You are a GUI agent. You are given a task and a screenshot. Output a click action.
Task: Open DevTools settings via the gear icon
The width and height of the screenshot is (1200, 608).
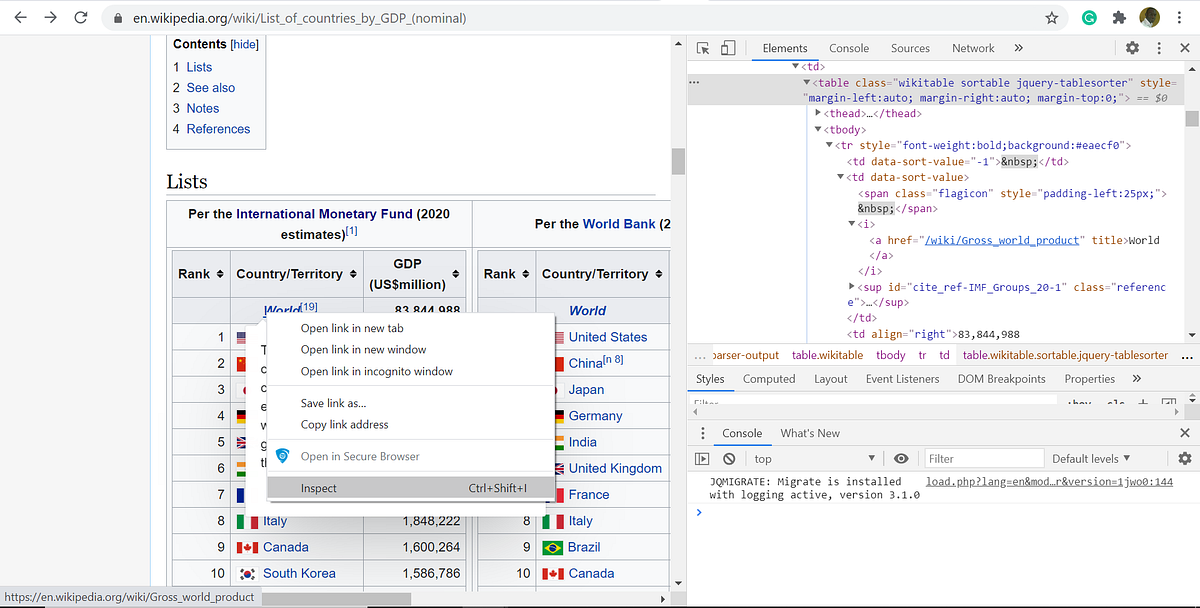[x=1132, y=47]
